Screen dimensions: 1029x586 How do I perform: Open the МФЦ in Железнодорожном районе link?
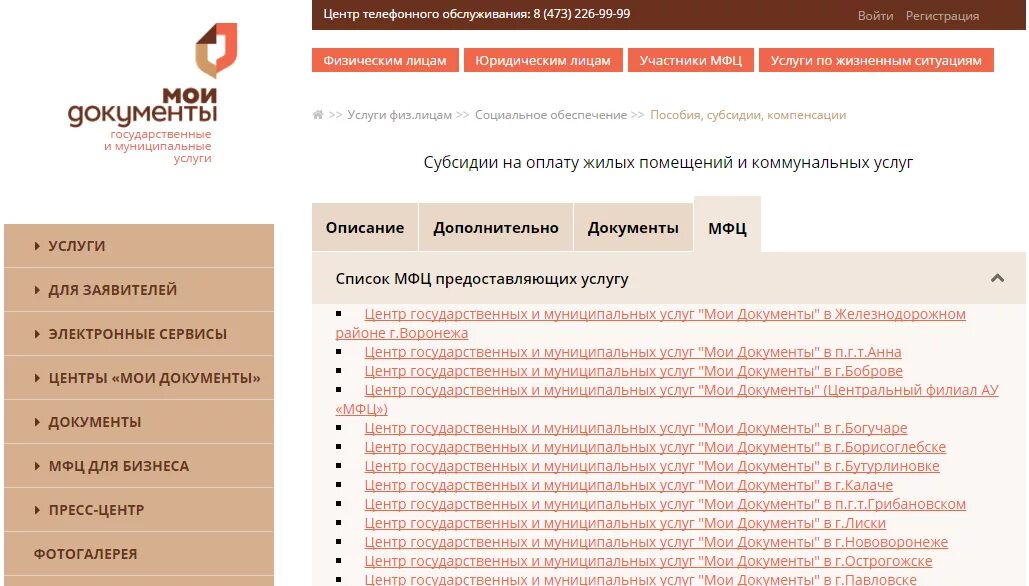(665, 314)
